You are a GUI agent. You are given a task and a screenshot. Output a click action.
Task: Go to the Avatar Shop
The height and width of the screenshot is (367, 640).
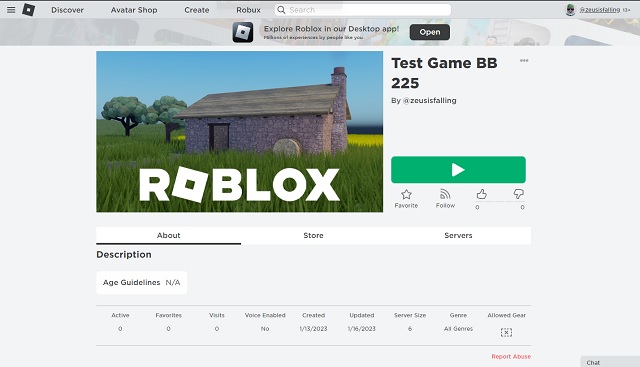[x=134, y=10]
